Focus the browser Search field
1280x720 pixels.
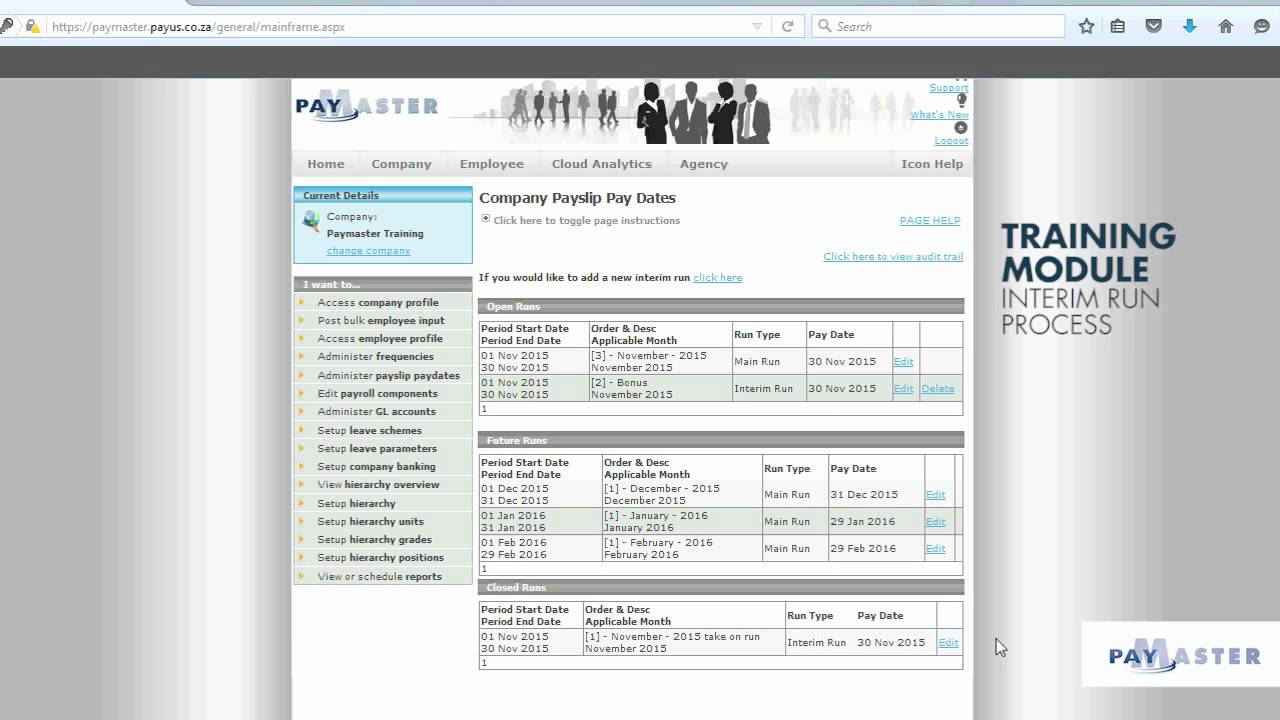938,27
